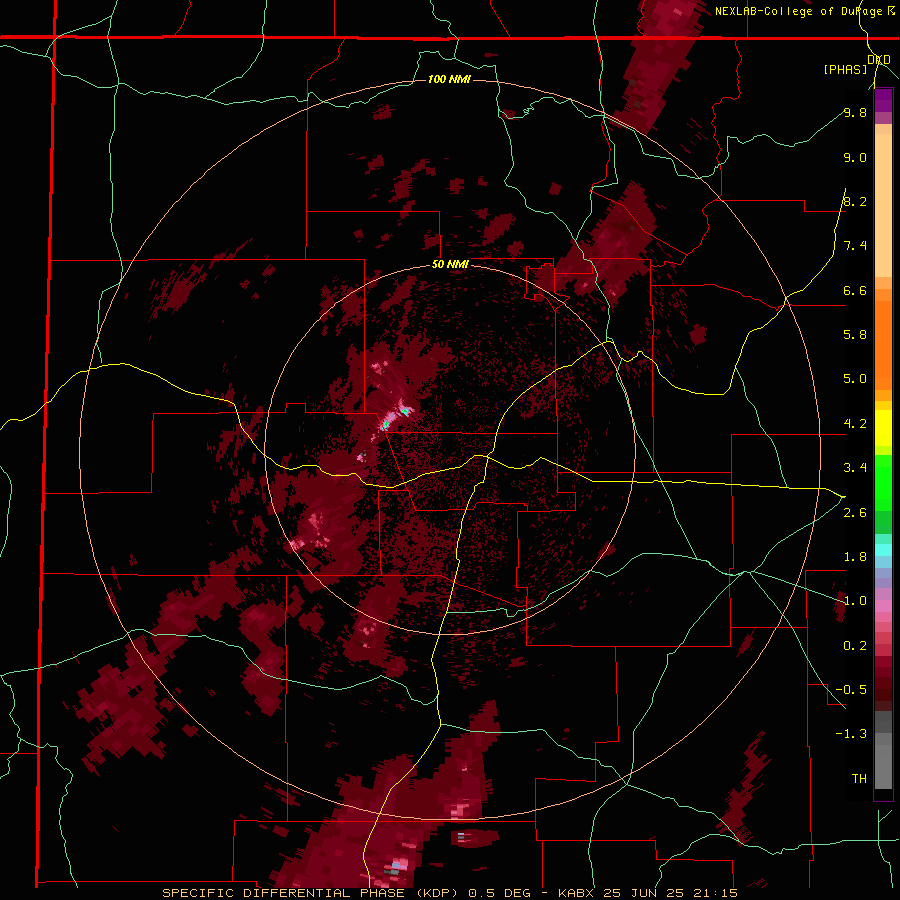The height and width of the screenshot is (900, 900).
Task: Click the 5.0 color scale label
Action: point(855,379)
